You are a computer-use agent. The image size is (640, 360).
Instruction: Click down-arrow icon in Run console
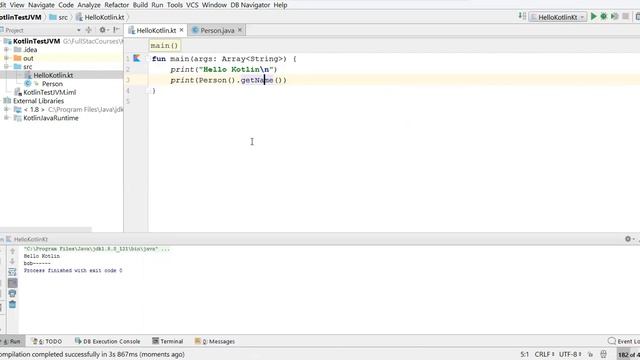tap(13, 261)
